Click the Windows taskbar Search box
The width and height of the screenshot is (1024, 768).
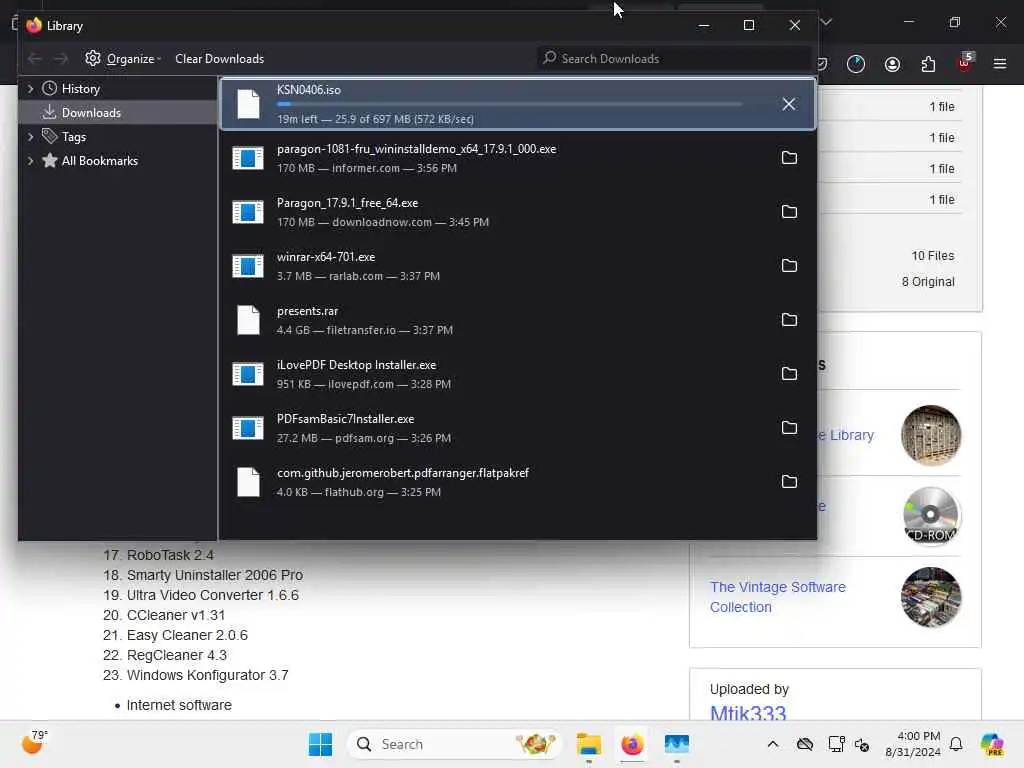coord(455,744)
